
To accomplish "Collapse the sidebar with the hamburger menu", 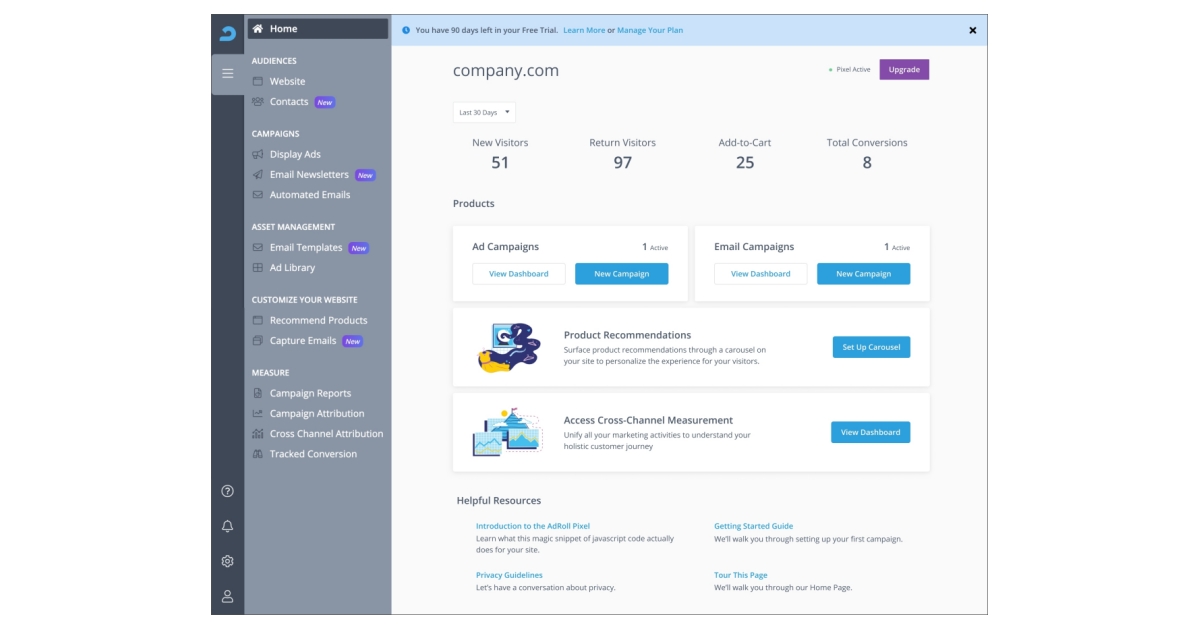I will [x=227, y=72].
